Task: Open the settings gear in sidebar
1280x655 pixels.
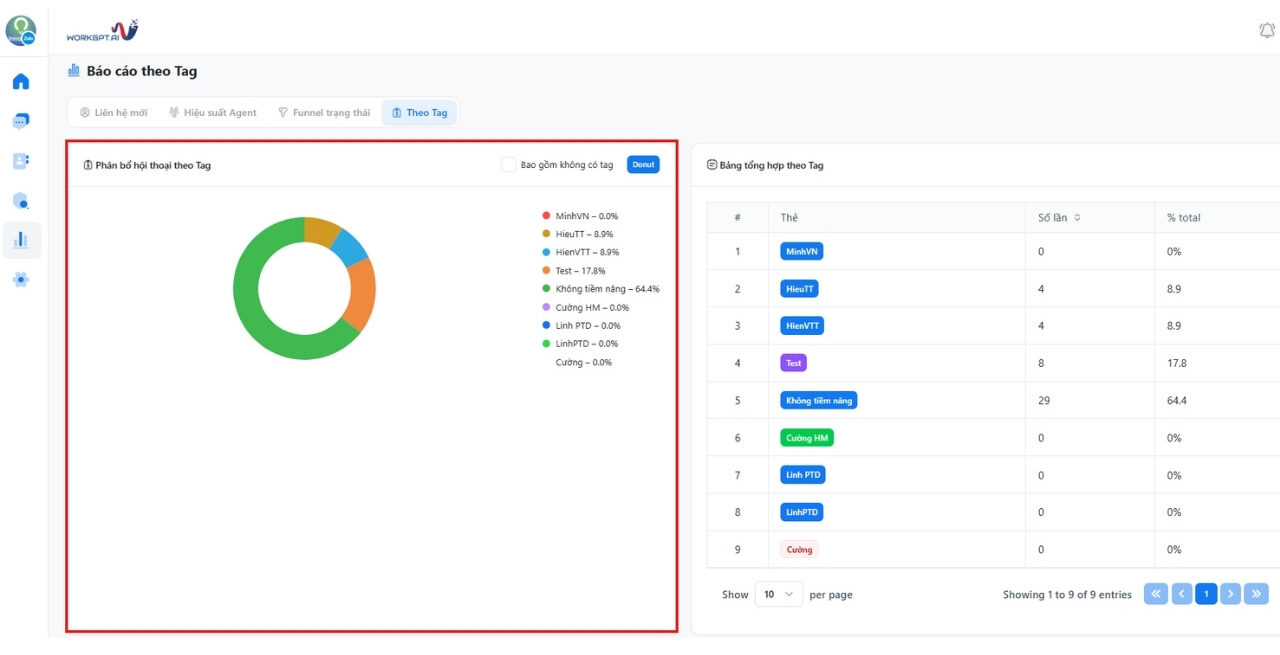Action: pyautogui.click(x=21, y=280)
